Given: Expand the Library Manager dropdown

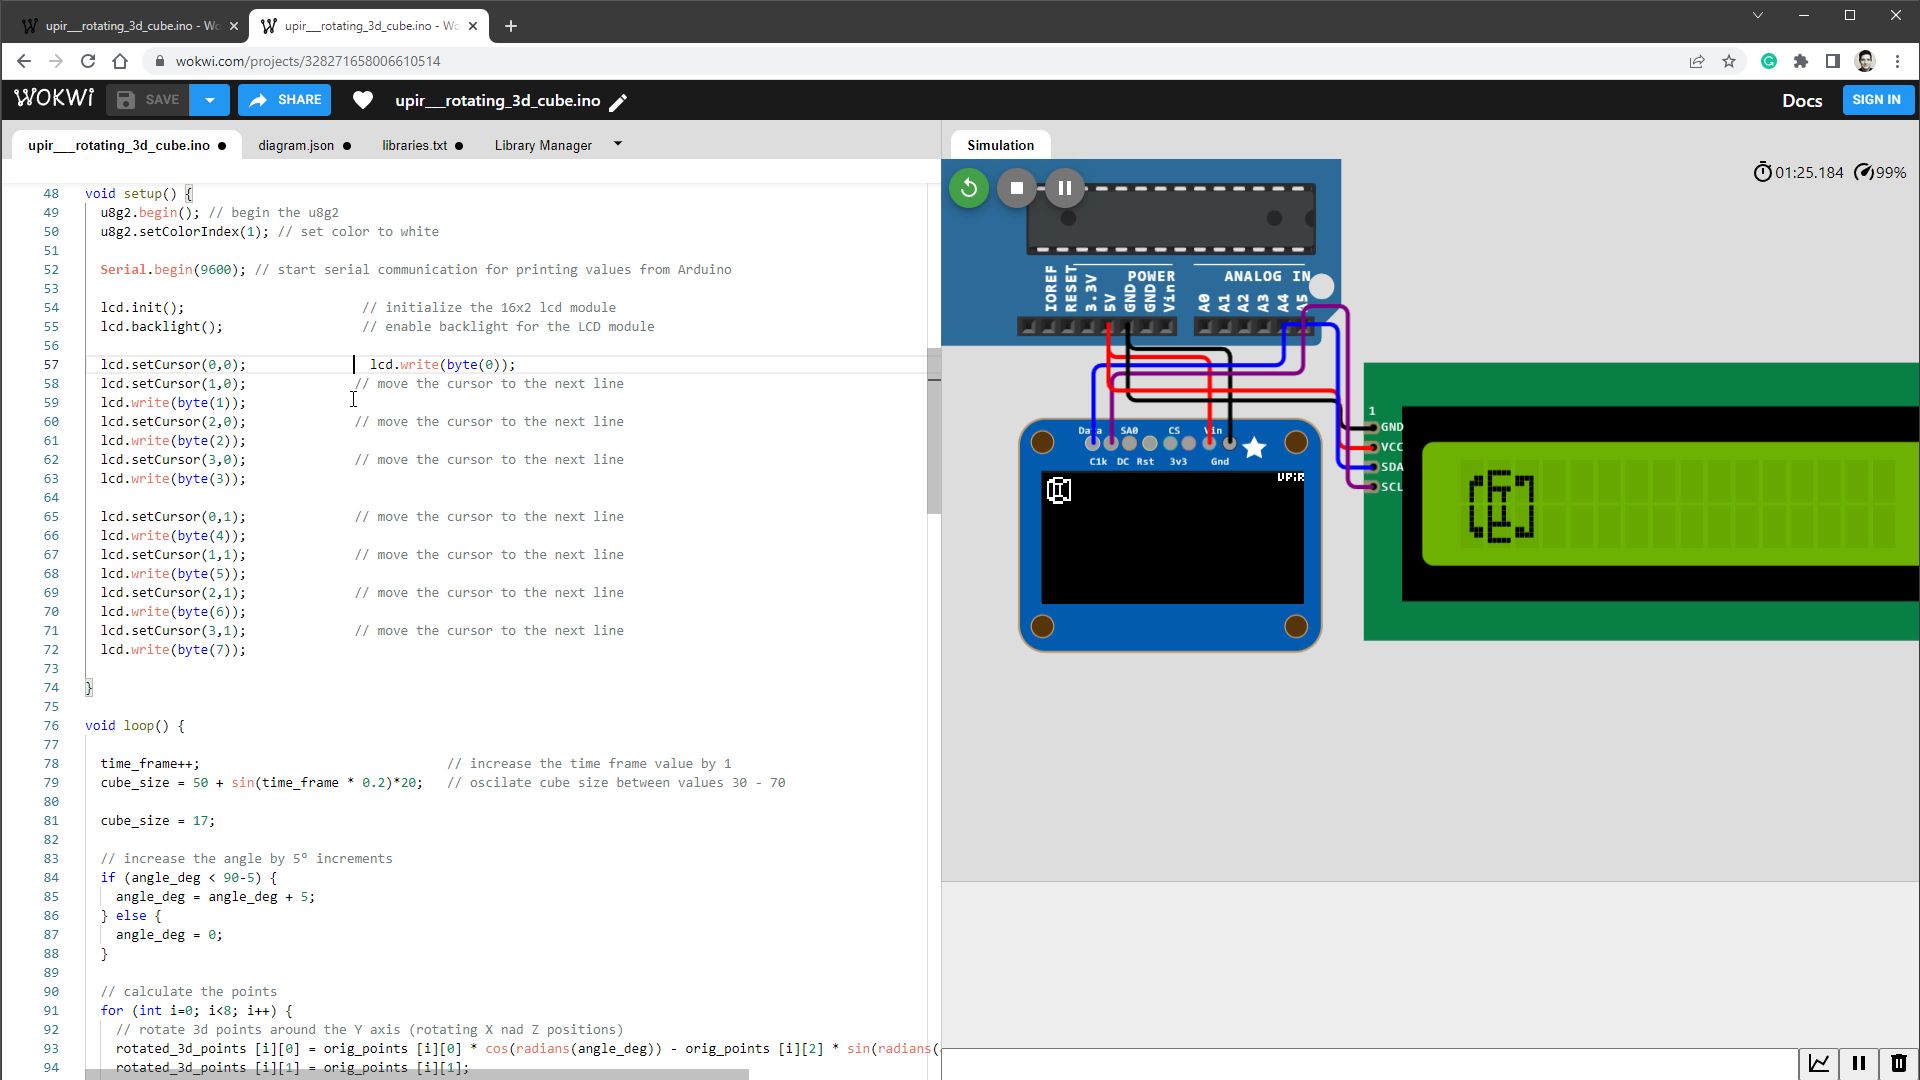Looking at the screenshot, I should 617,144.
